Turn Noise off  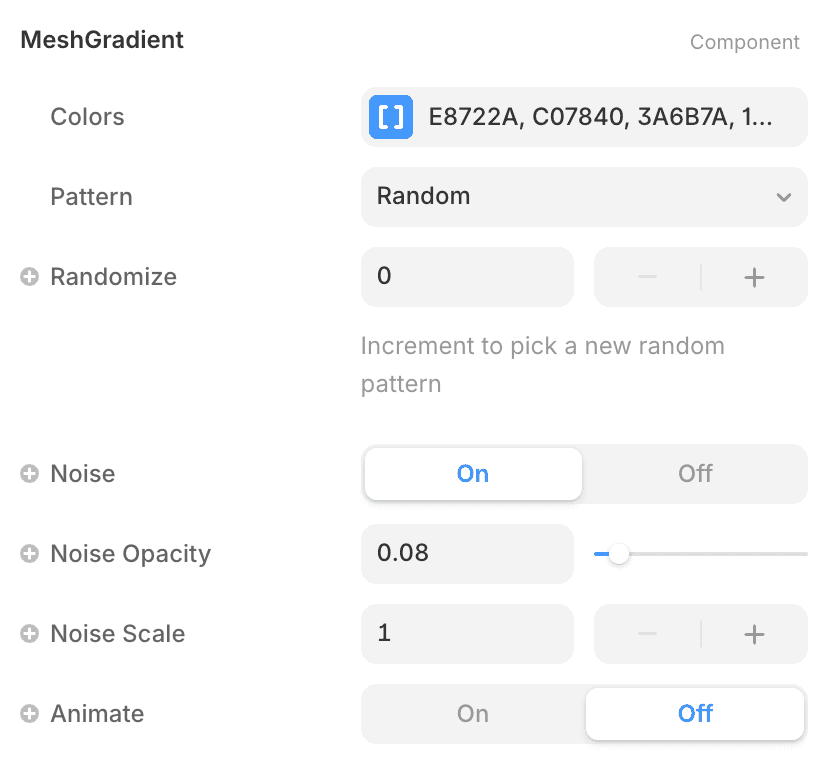(x=695, y=474)
